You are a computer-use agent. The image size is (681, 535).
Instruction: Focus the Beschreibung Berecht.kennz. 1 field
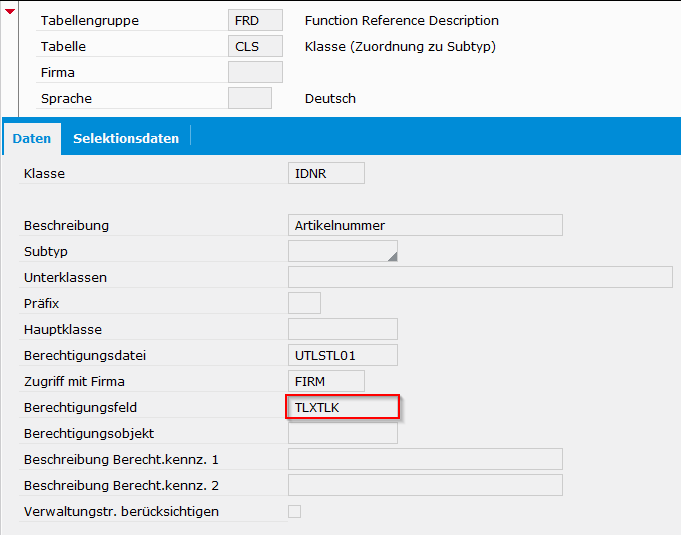(424, 459)
